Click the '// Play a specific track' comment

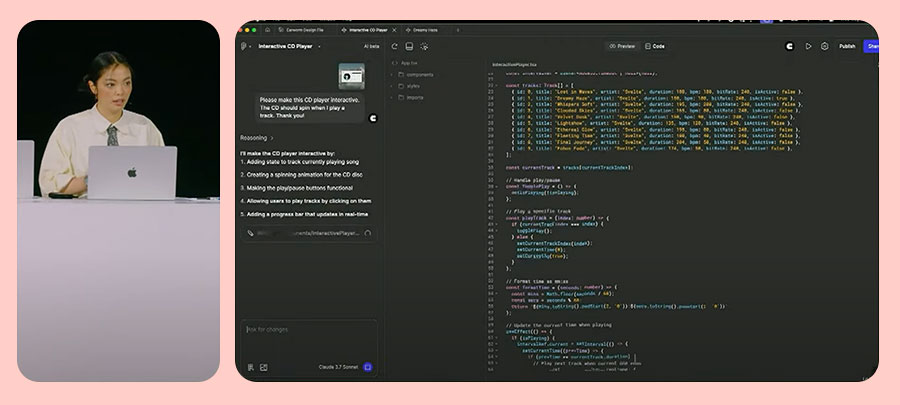(x=536, y=211)
